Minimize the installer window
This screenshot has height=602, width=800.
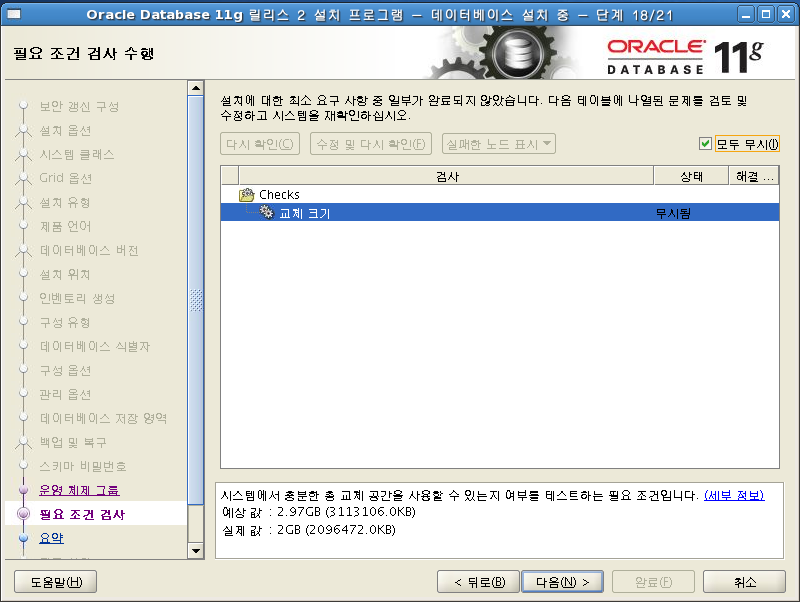746,14
